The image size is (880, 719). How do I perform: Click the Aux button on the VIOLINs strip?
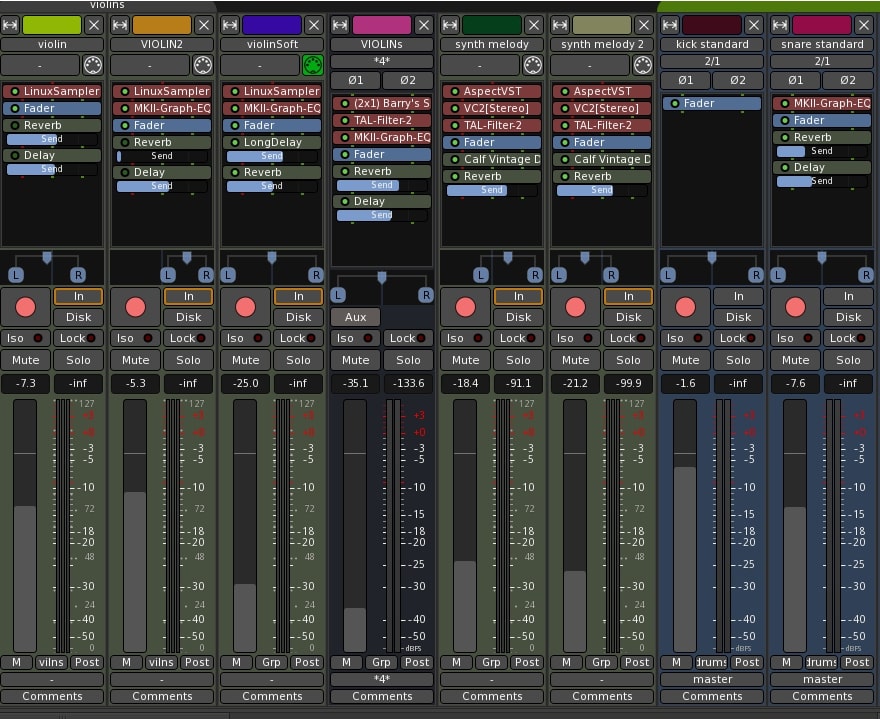click(x=355, y=317)
